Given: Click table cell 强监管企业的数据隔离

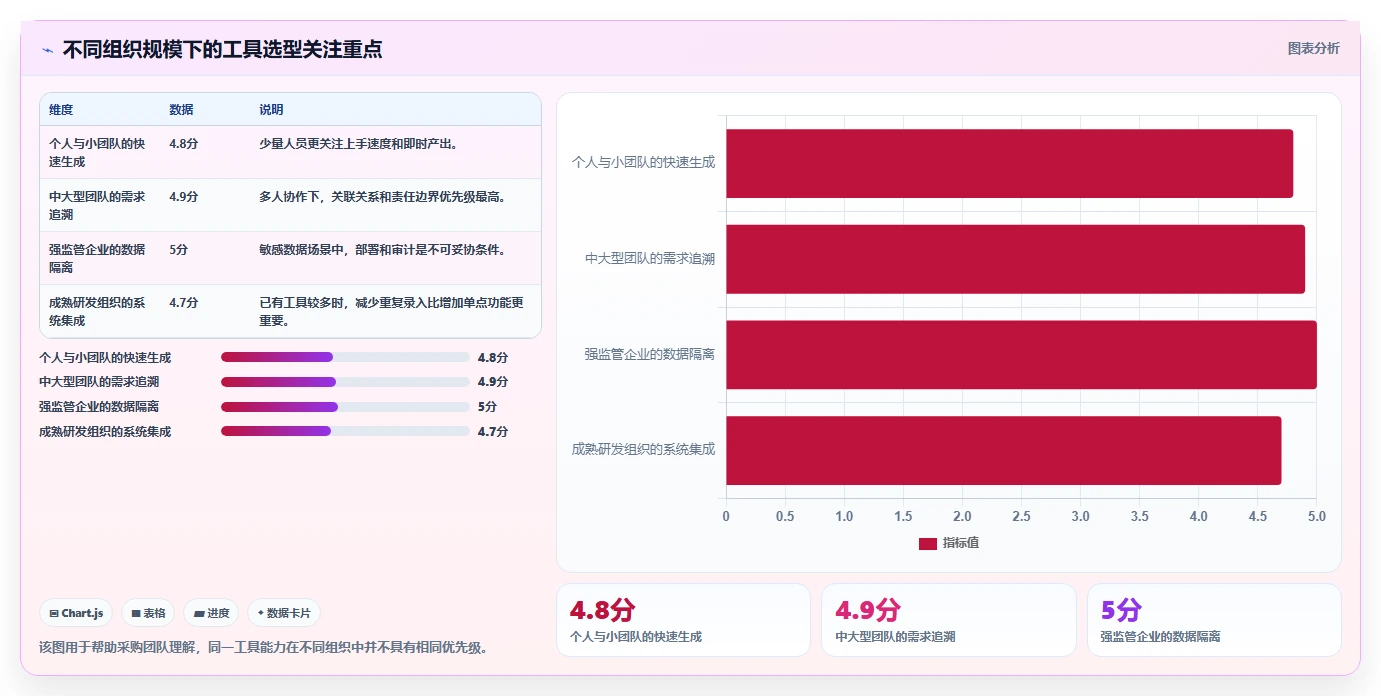Looking at the screenshot, I should click(97, 258).
